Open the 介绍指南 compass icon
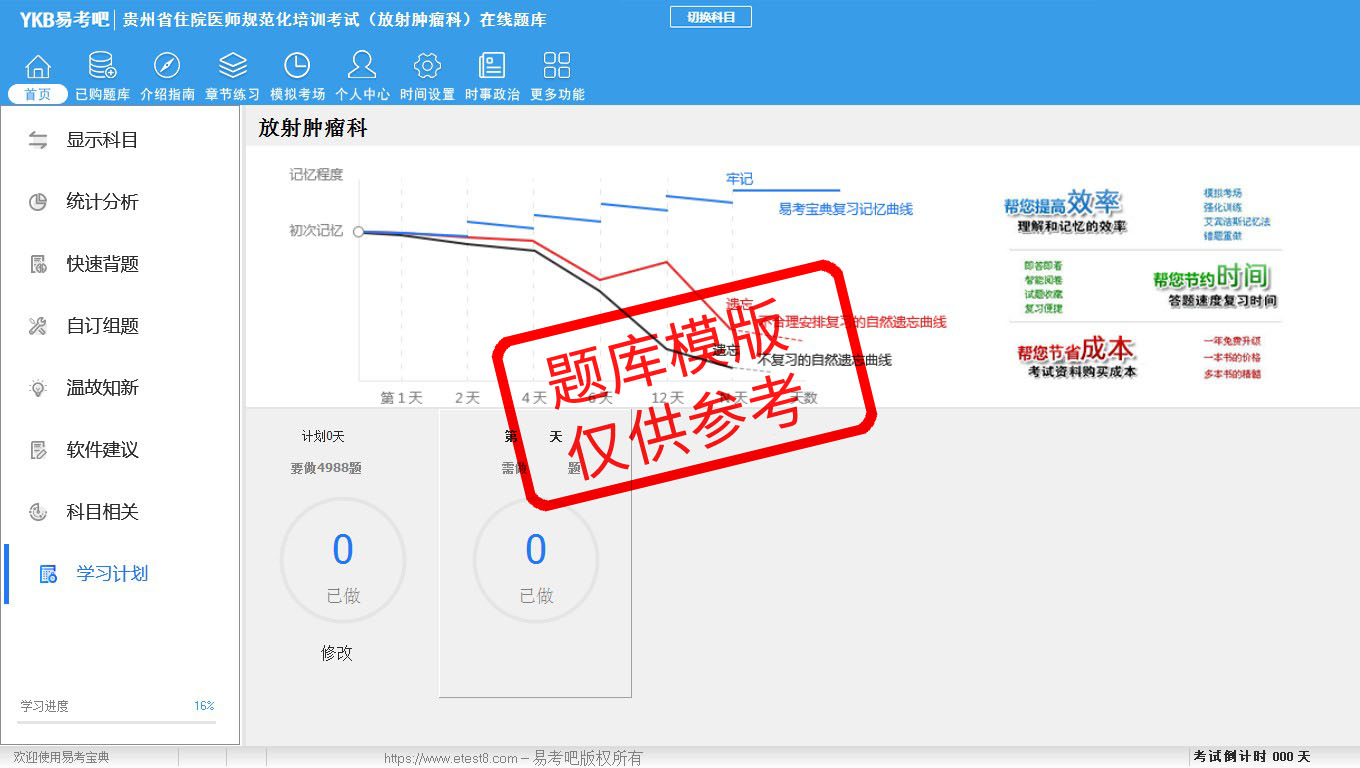The image size is (1360, 768). pos(167,67)
